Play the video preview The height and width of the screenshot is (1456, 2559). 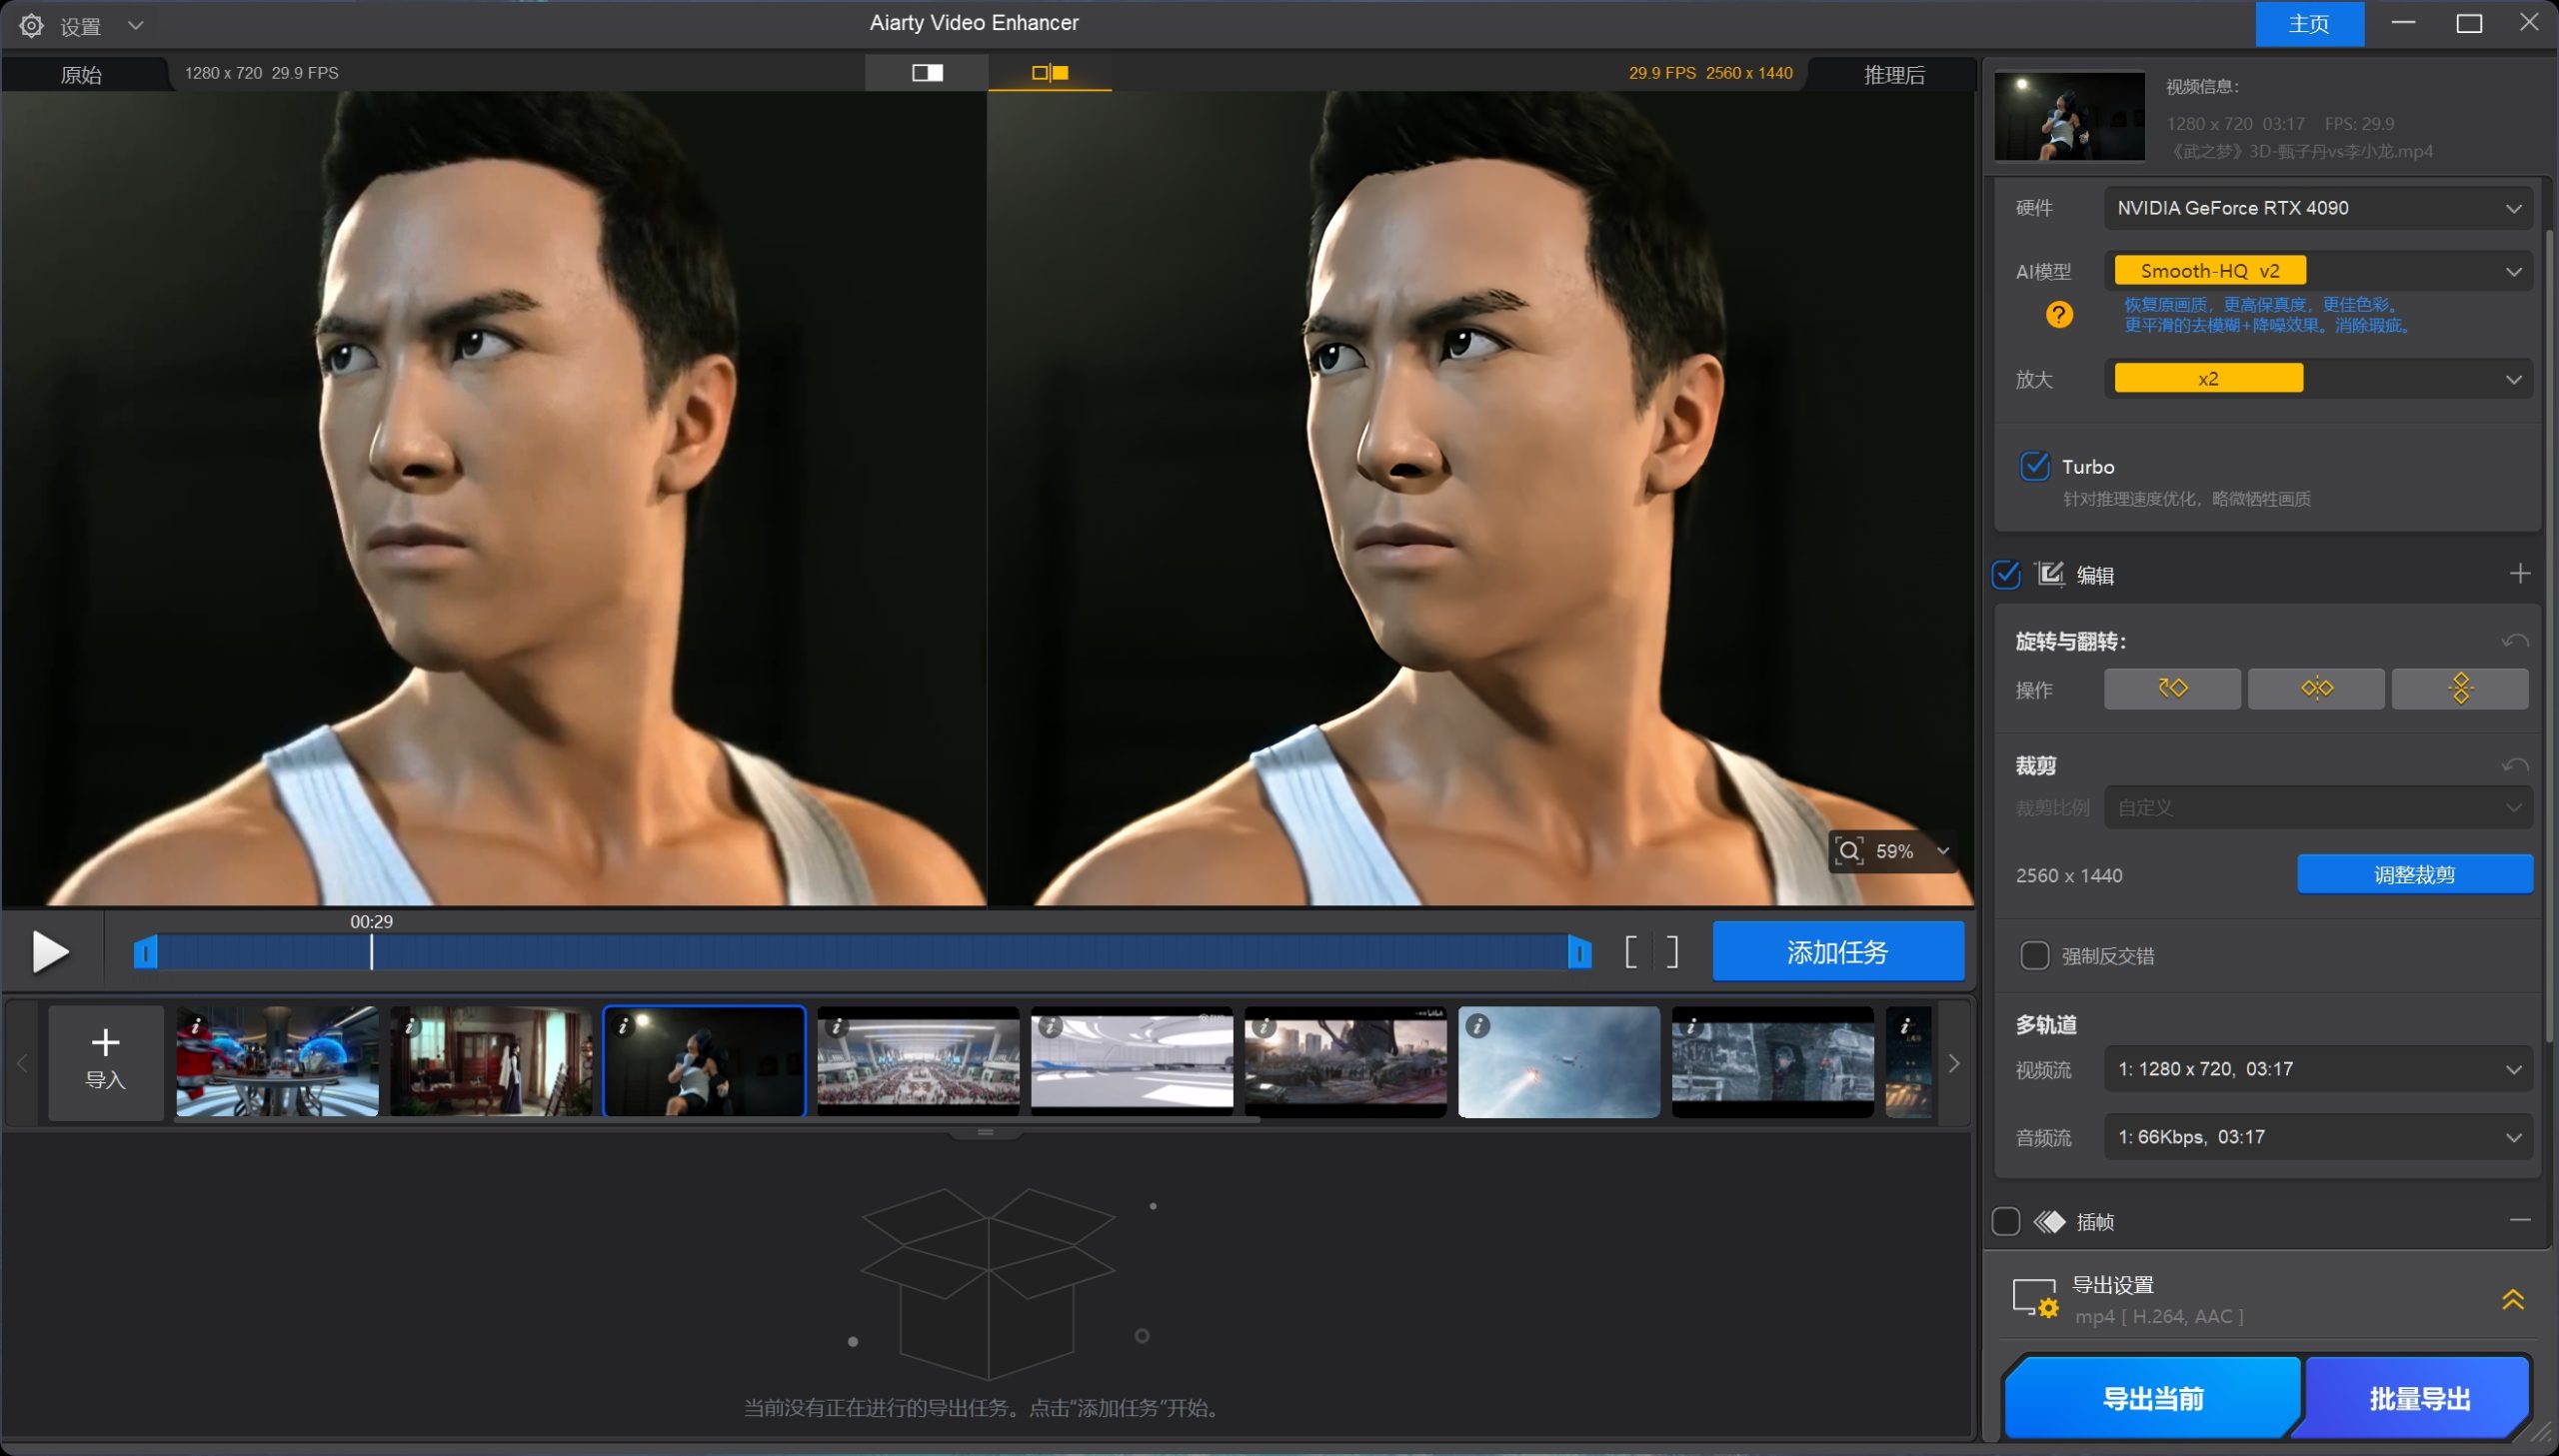[50, 951]
